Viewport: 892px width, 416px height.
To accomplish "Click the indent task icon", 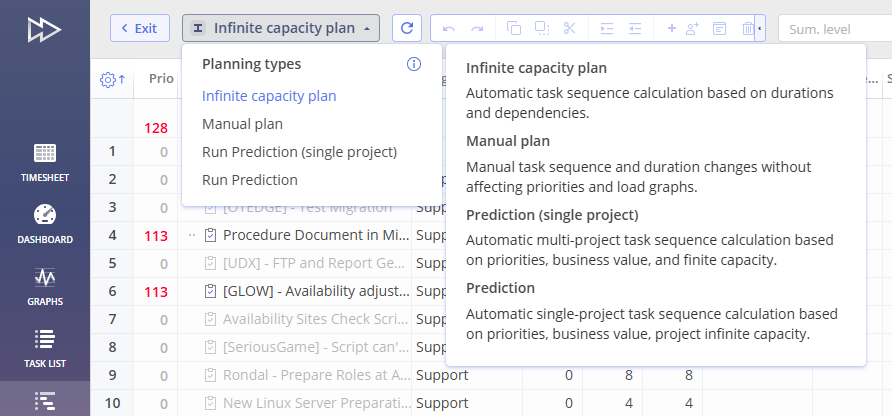I will (x=607, y=28).
